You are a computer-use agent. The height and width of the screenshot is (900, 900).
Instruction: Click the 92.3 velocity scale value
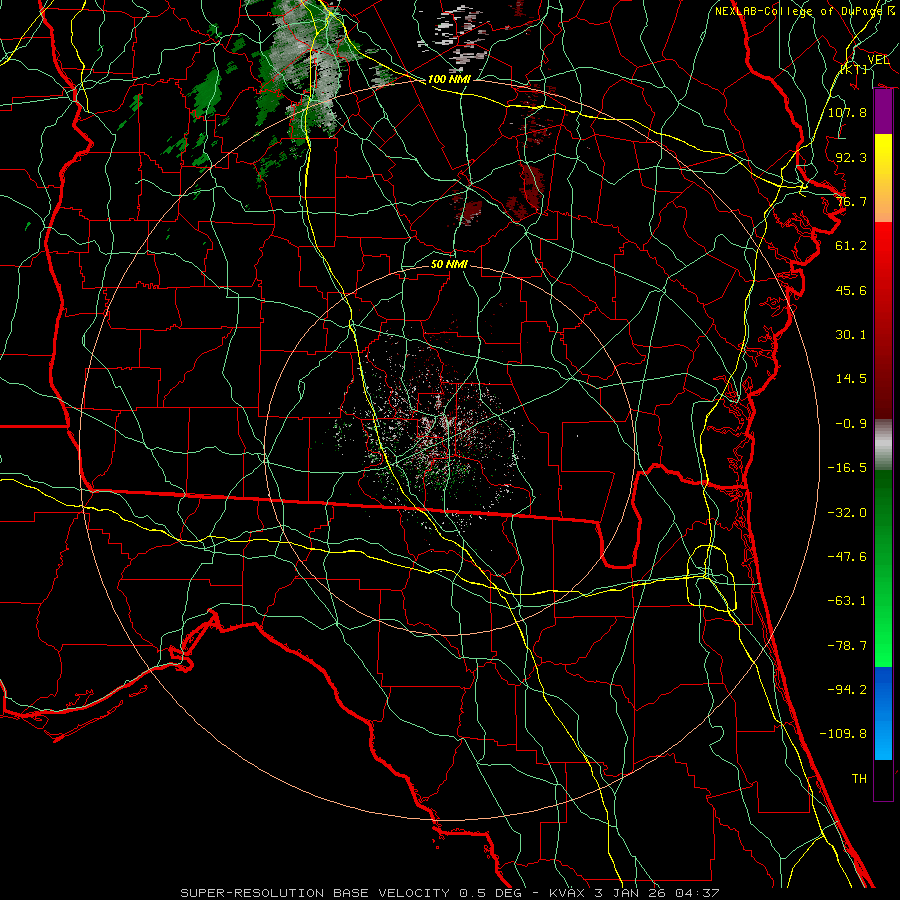pyautogui.click(x=851, y=157)
